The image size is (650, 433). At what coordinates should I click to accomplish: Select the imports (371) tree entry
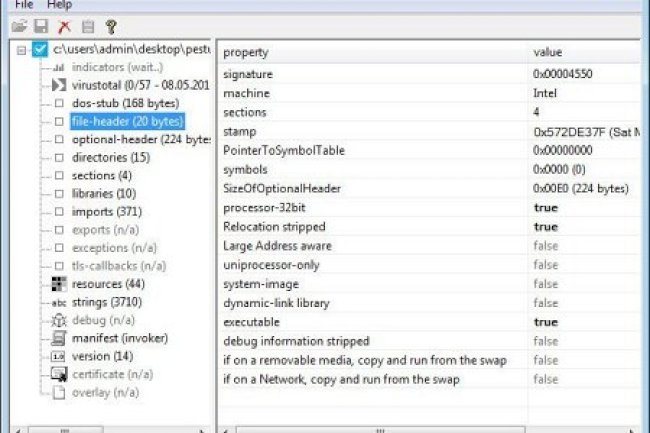click(105, 212)
